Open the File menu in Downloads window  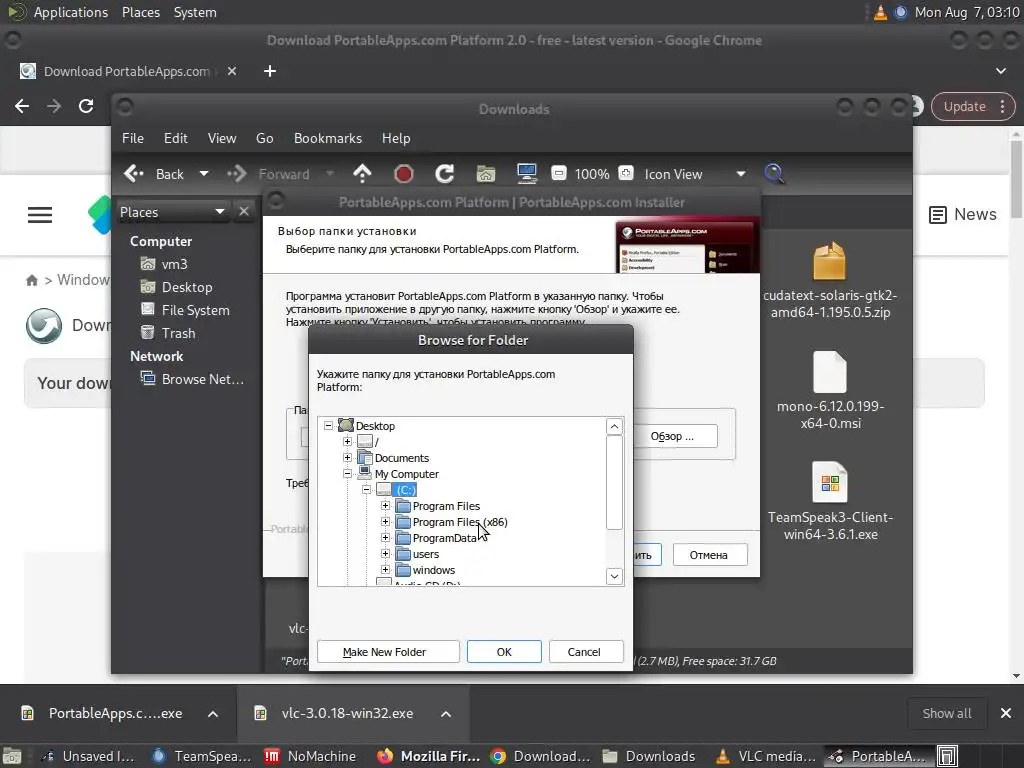[133, 138]
